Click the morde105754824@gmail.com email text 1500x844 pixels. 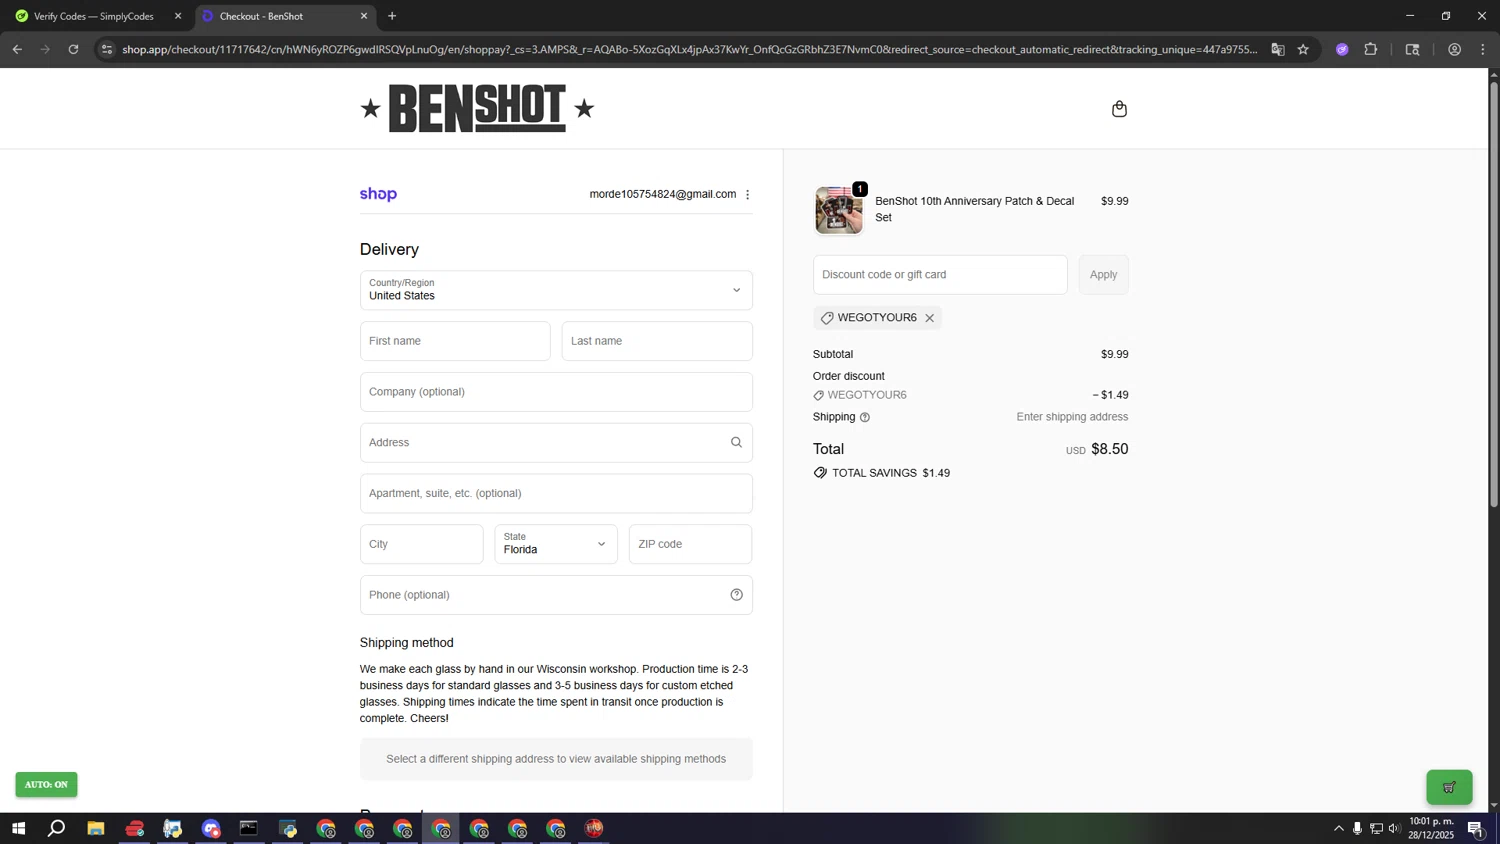tap(663, 195)
